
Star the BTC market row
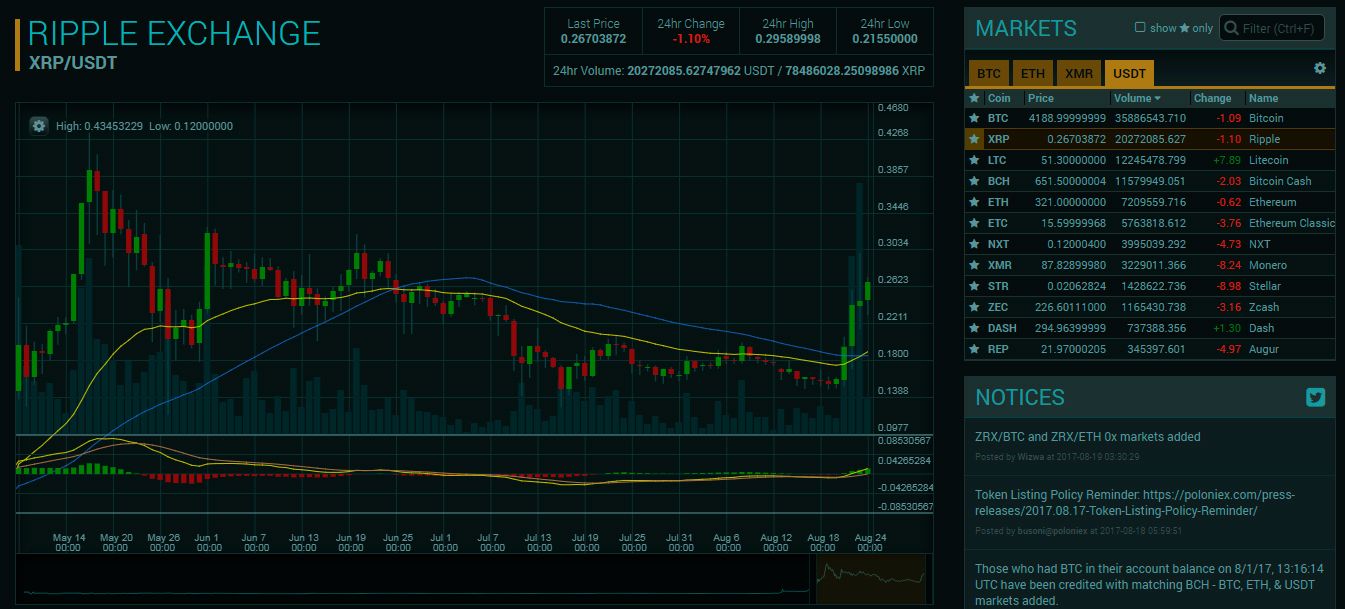pos(974,118)
